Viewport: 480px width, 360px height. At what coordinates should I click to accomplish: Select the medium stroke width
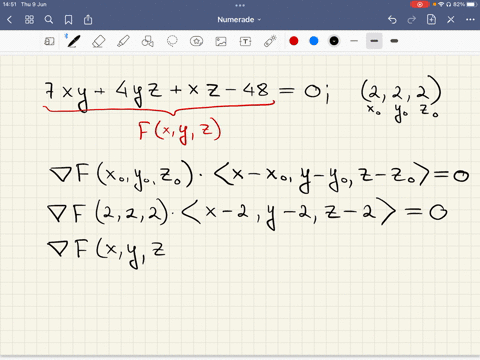[x=374, y=41]
